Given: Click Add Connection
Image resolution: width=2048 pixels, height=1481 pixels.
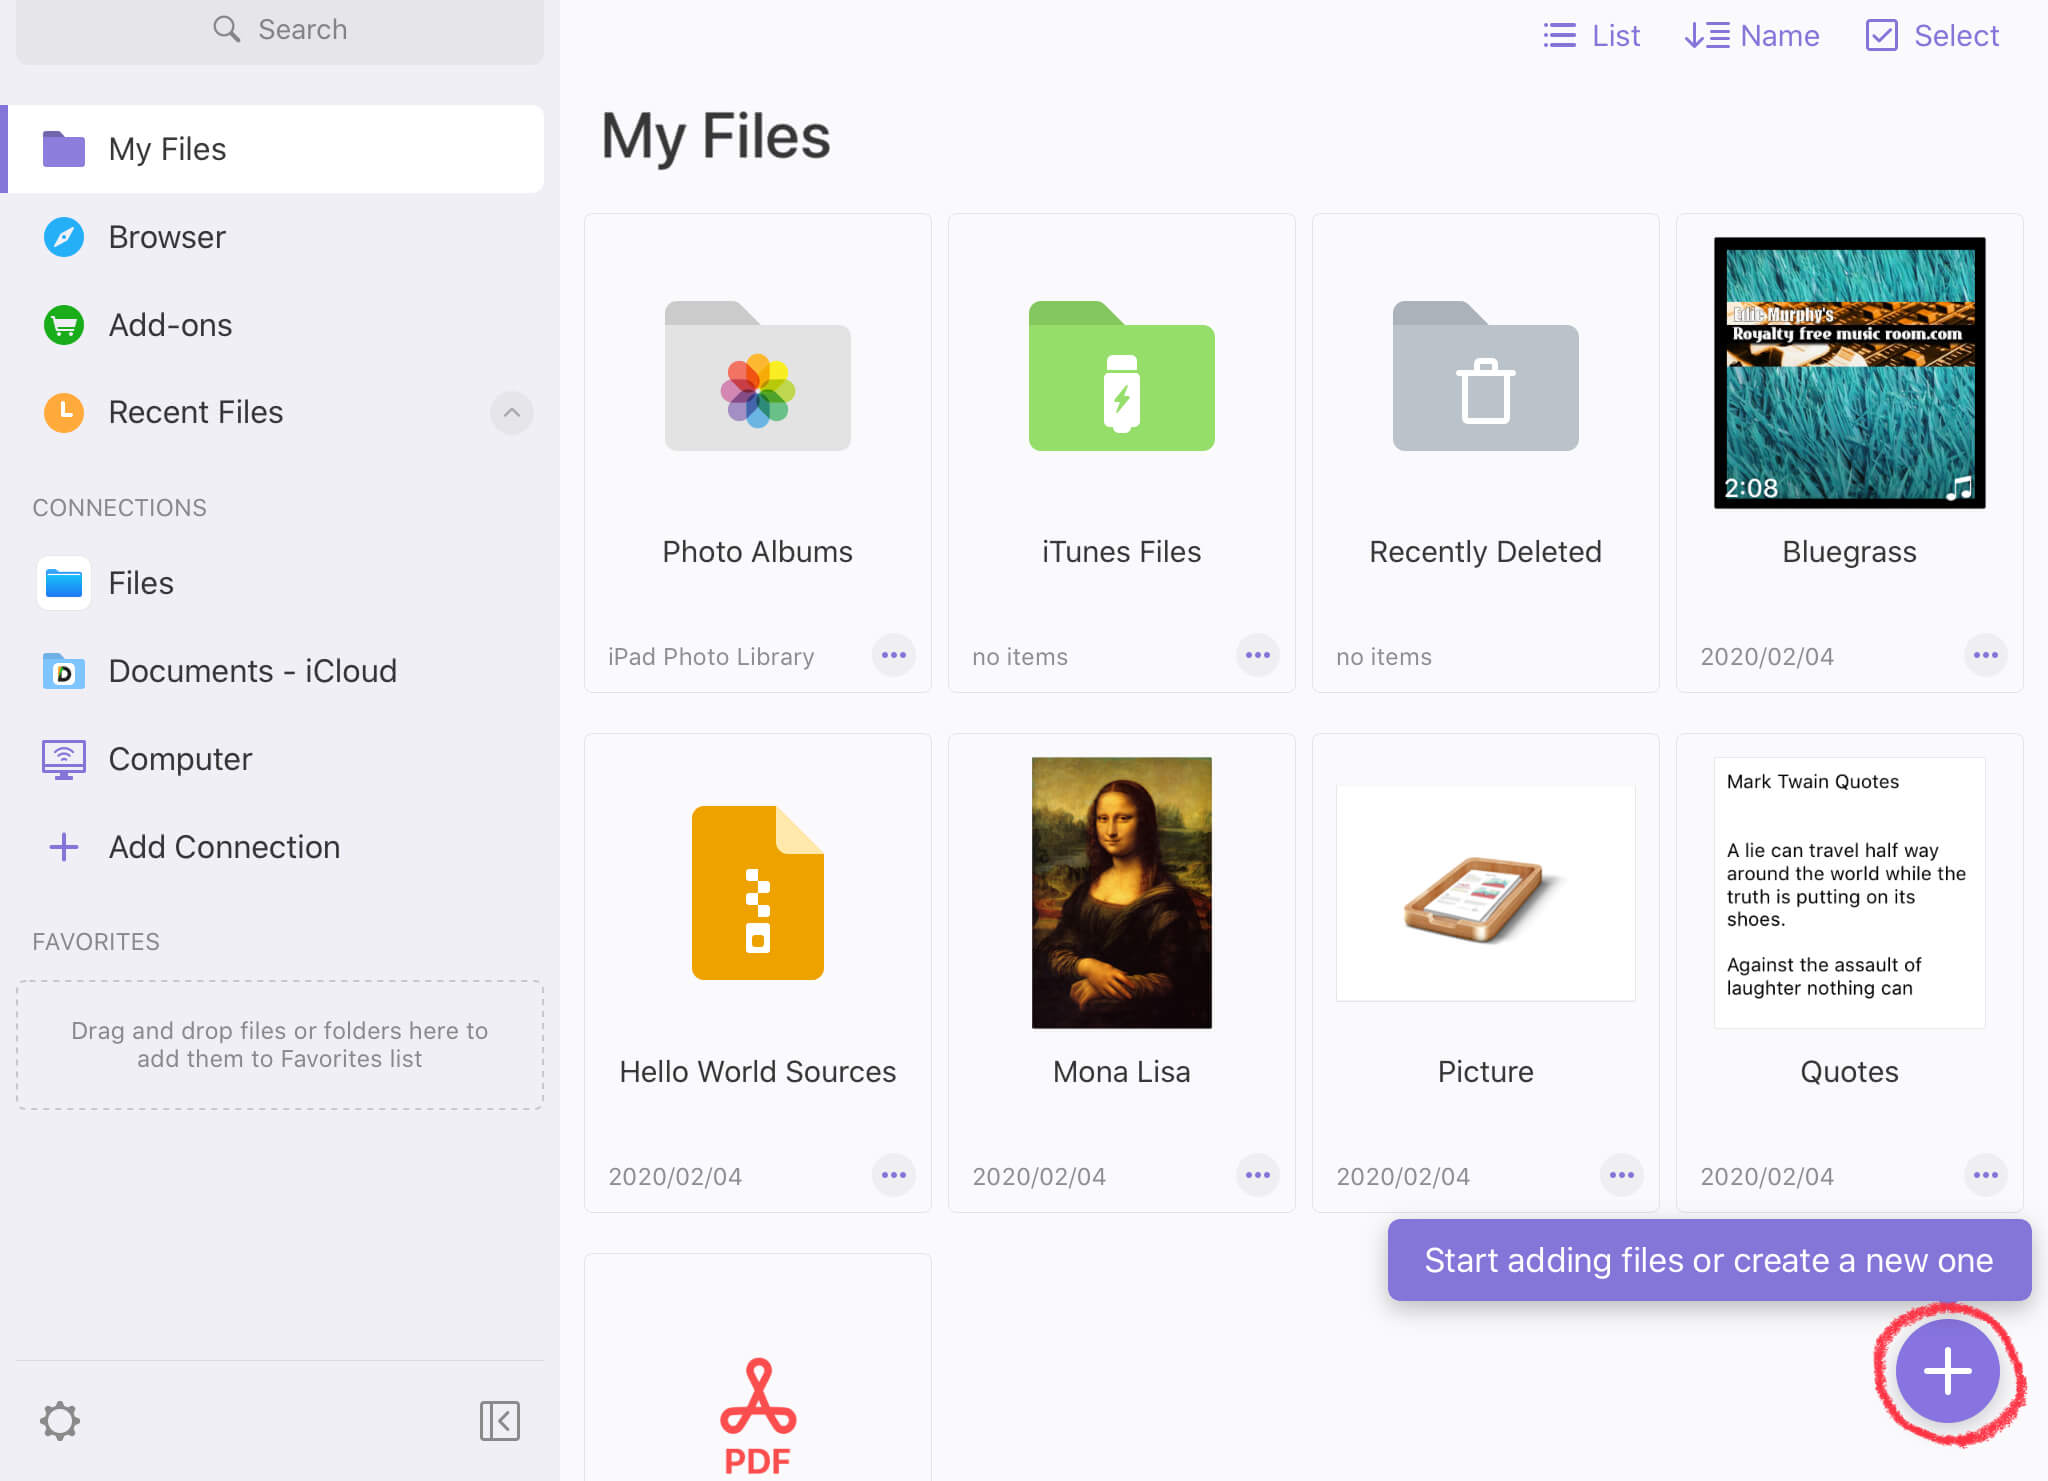Looking at the screenshot, I should 224,847.
